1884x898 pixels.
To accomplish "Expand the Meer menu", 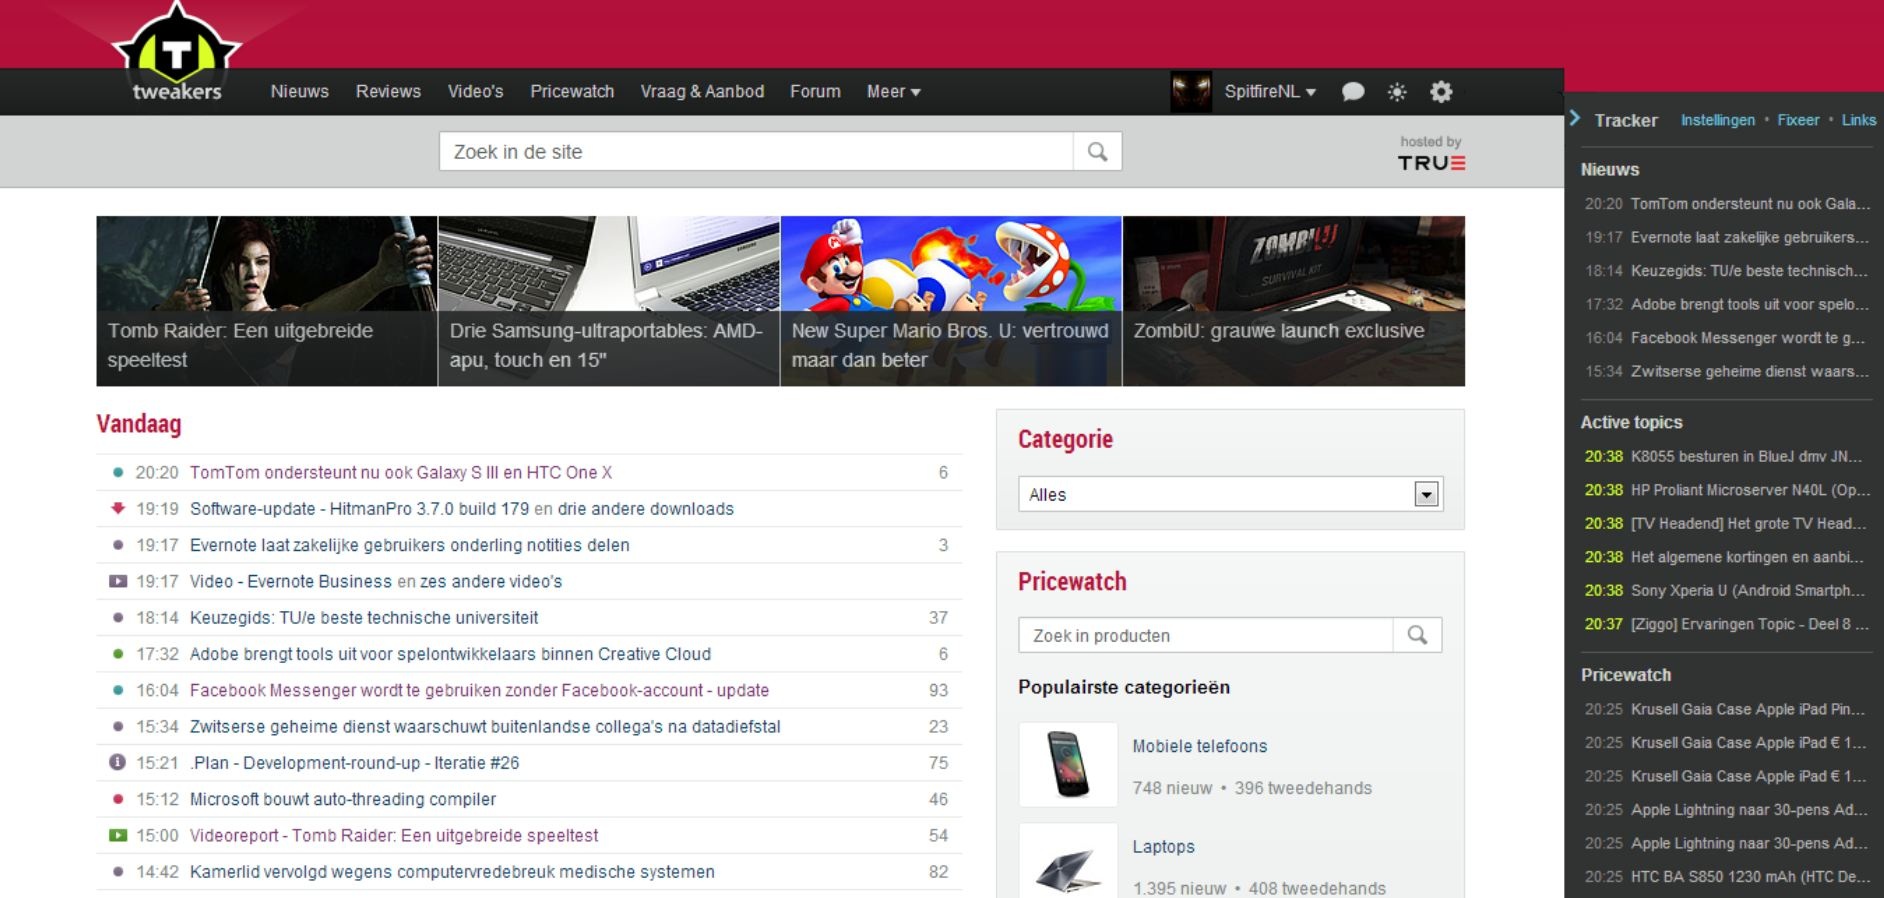I will point(893,92).
